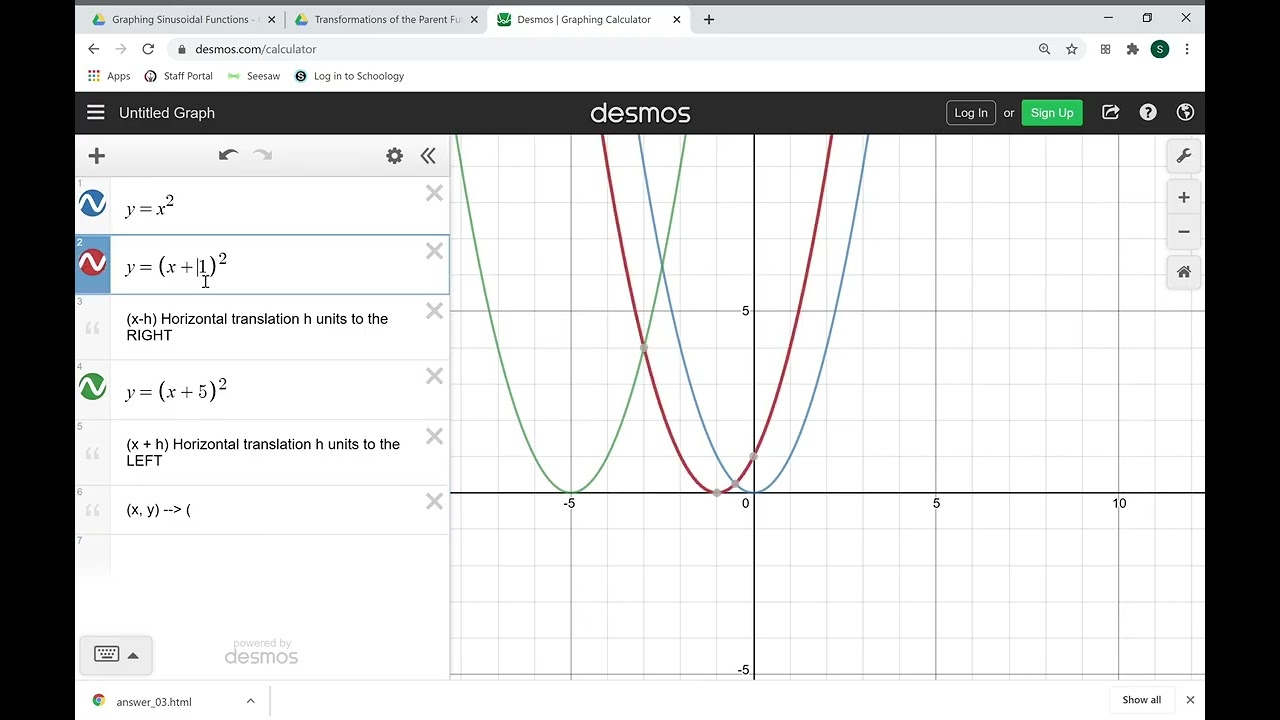Zoom out on the graph
The image size is (1280, 720).
pos(1184,232)
